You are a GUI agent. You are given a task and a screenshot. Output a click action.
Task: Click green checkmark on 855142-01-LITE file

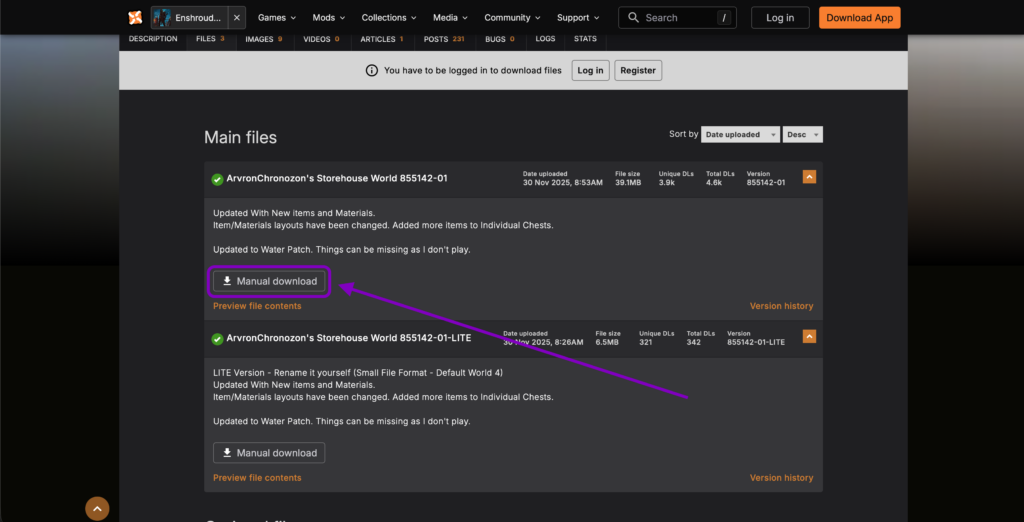217,339
